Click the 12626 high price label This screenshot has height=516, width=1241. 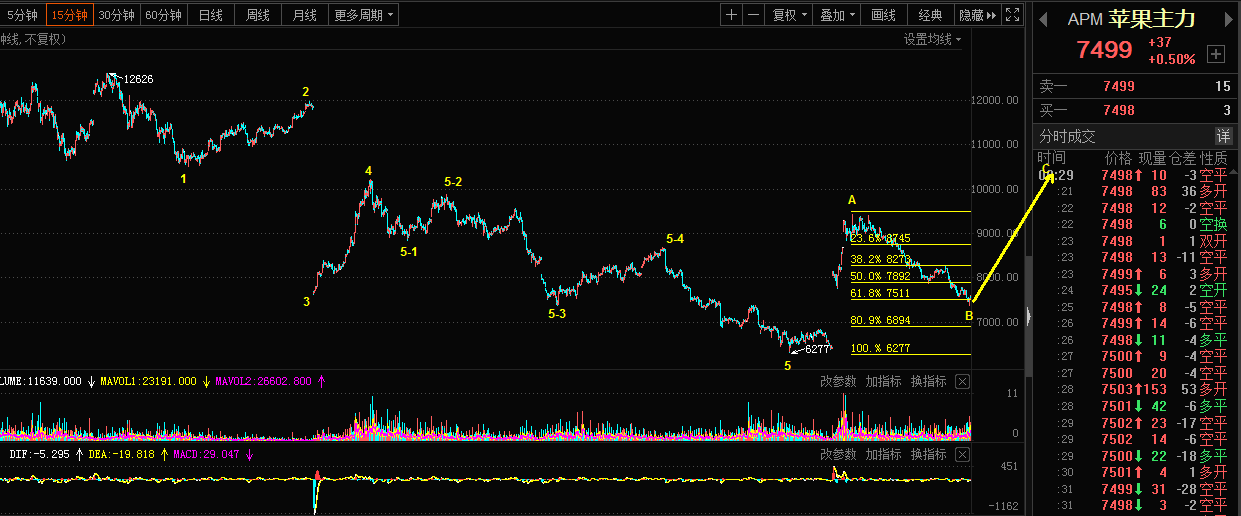138,79
